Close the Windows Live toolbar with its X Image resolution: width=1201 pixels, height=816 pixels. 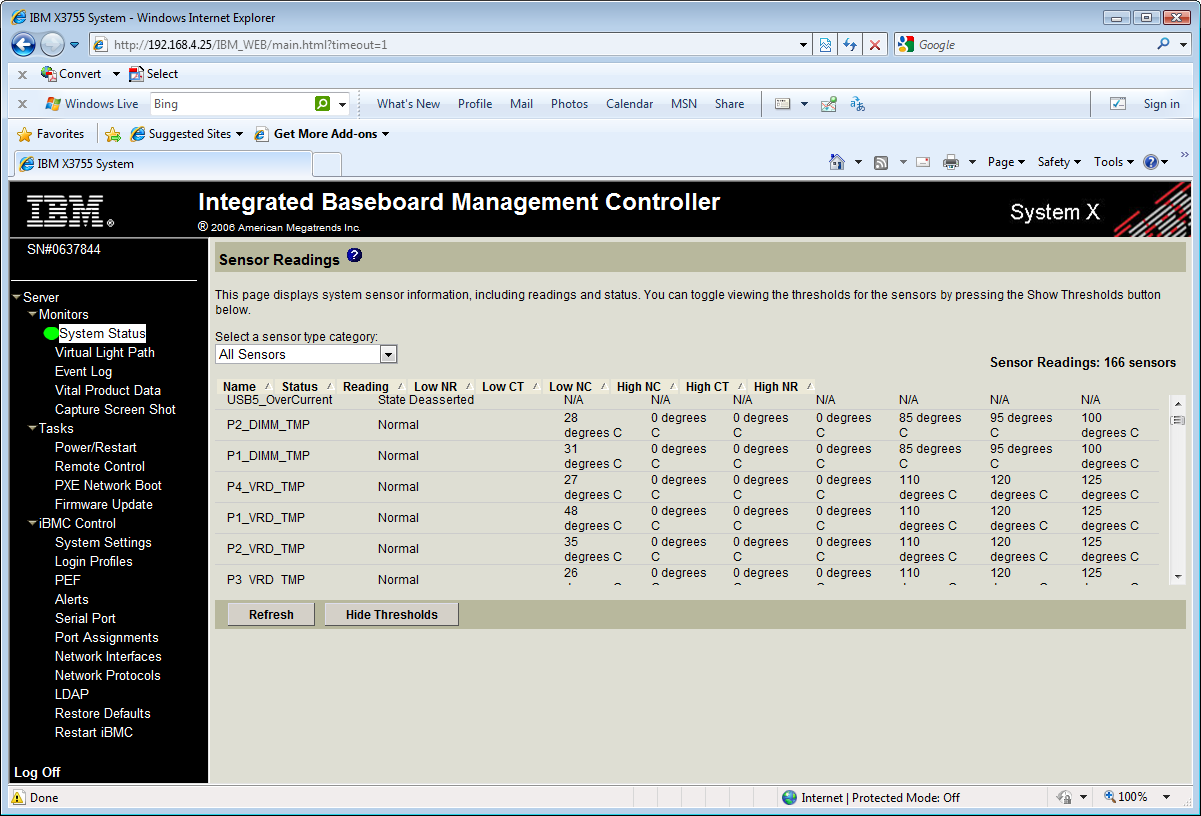22,104
